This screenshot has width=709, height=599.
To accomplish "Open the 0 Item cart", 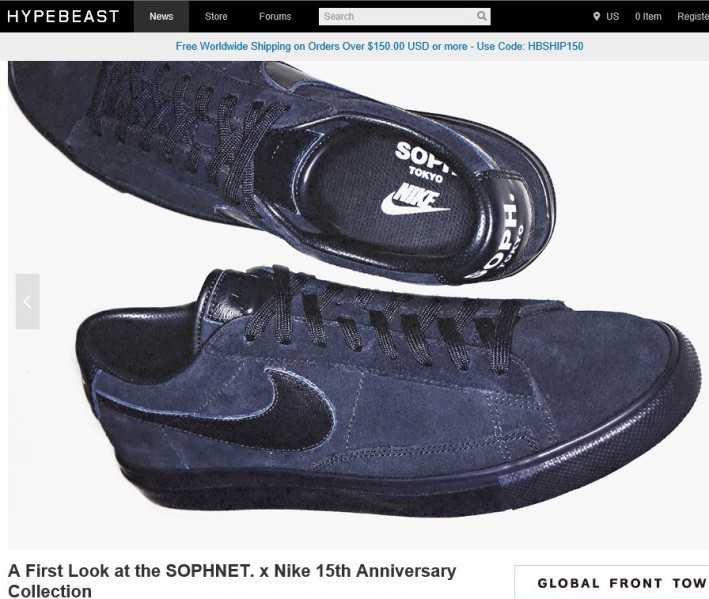I will pos(648,16).
